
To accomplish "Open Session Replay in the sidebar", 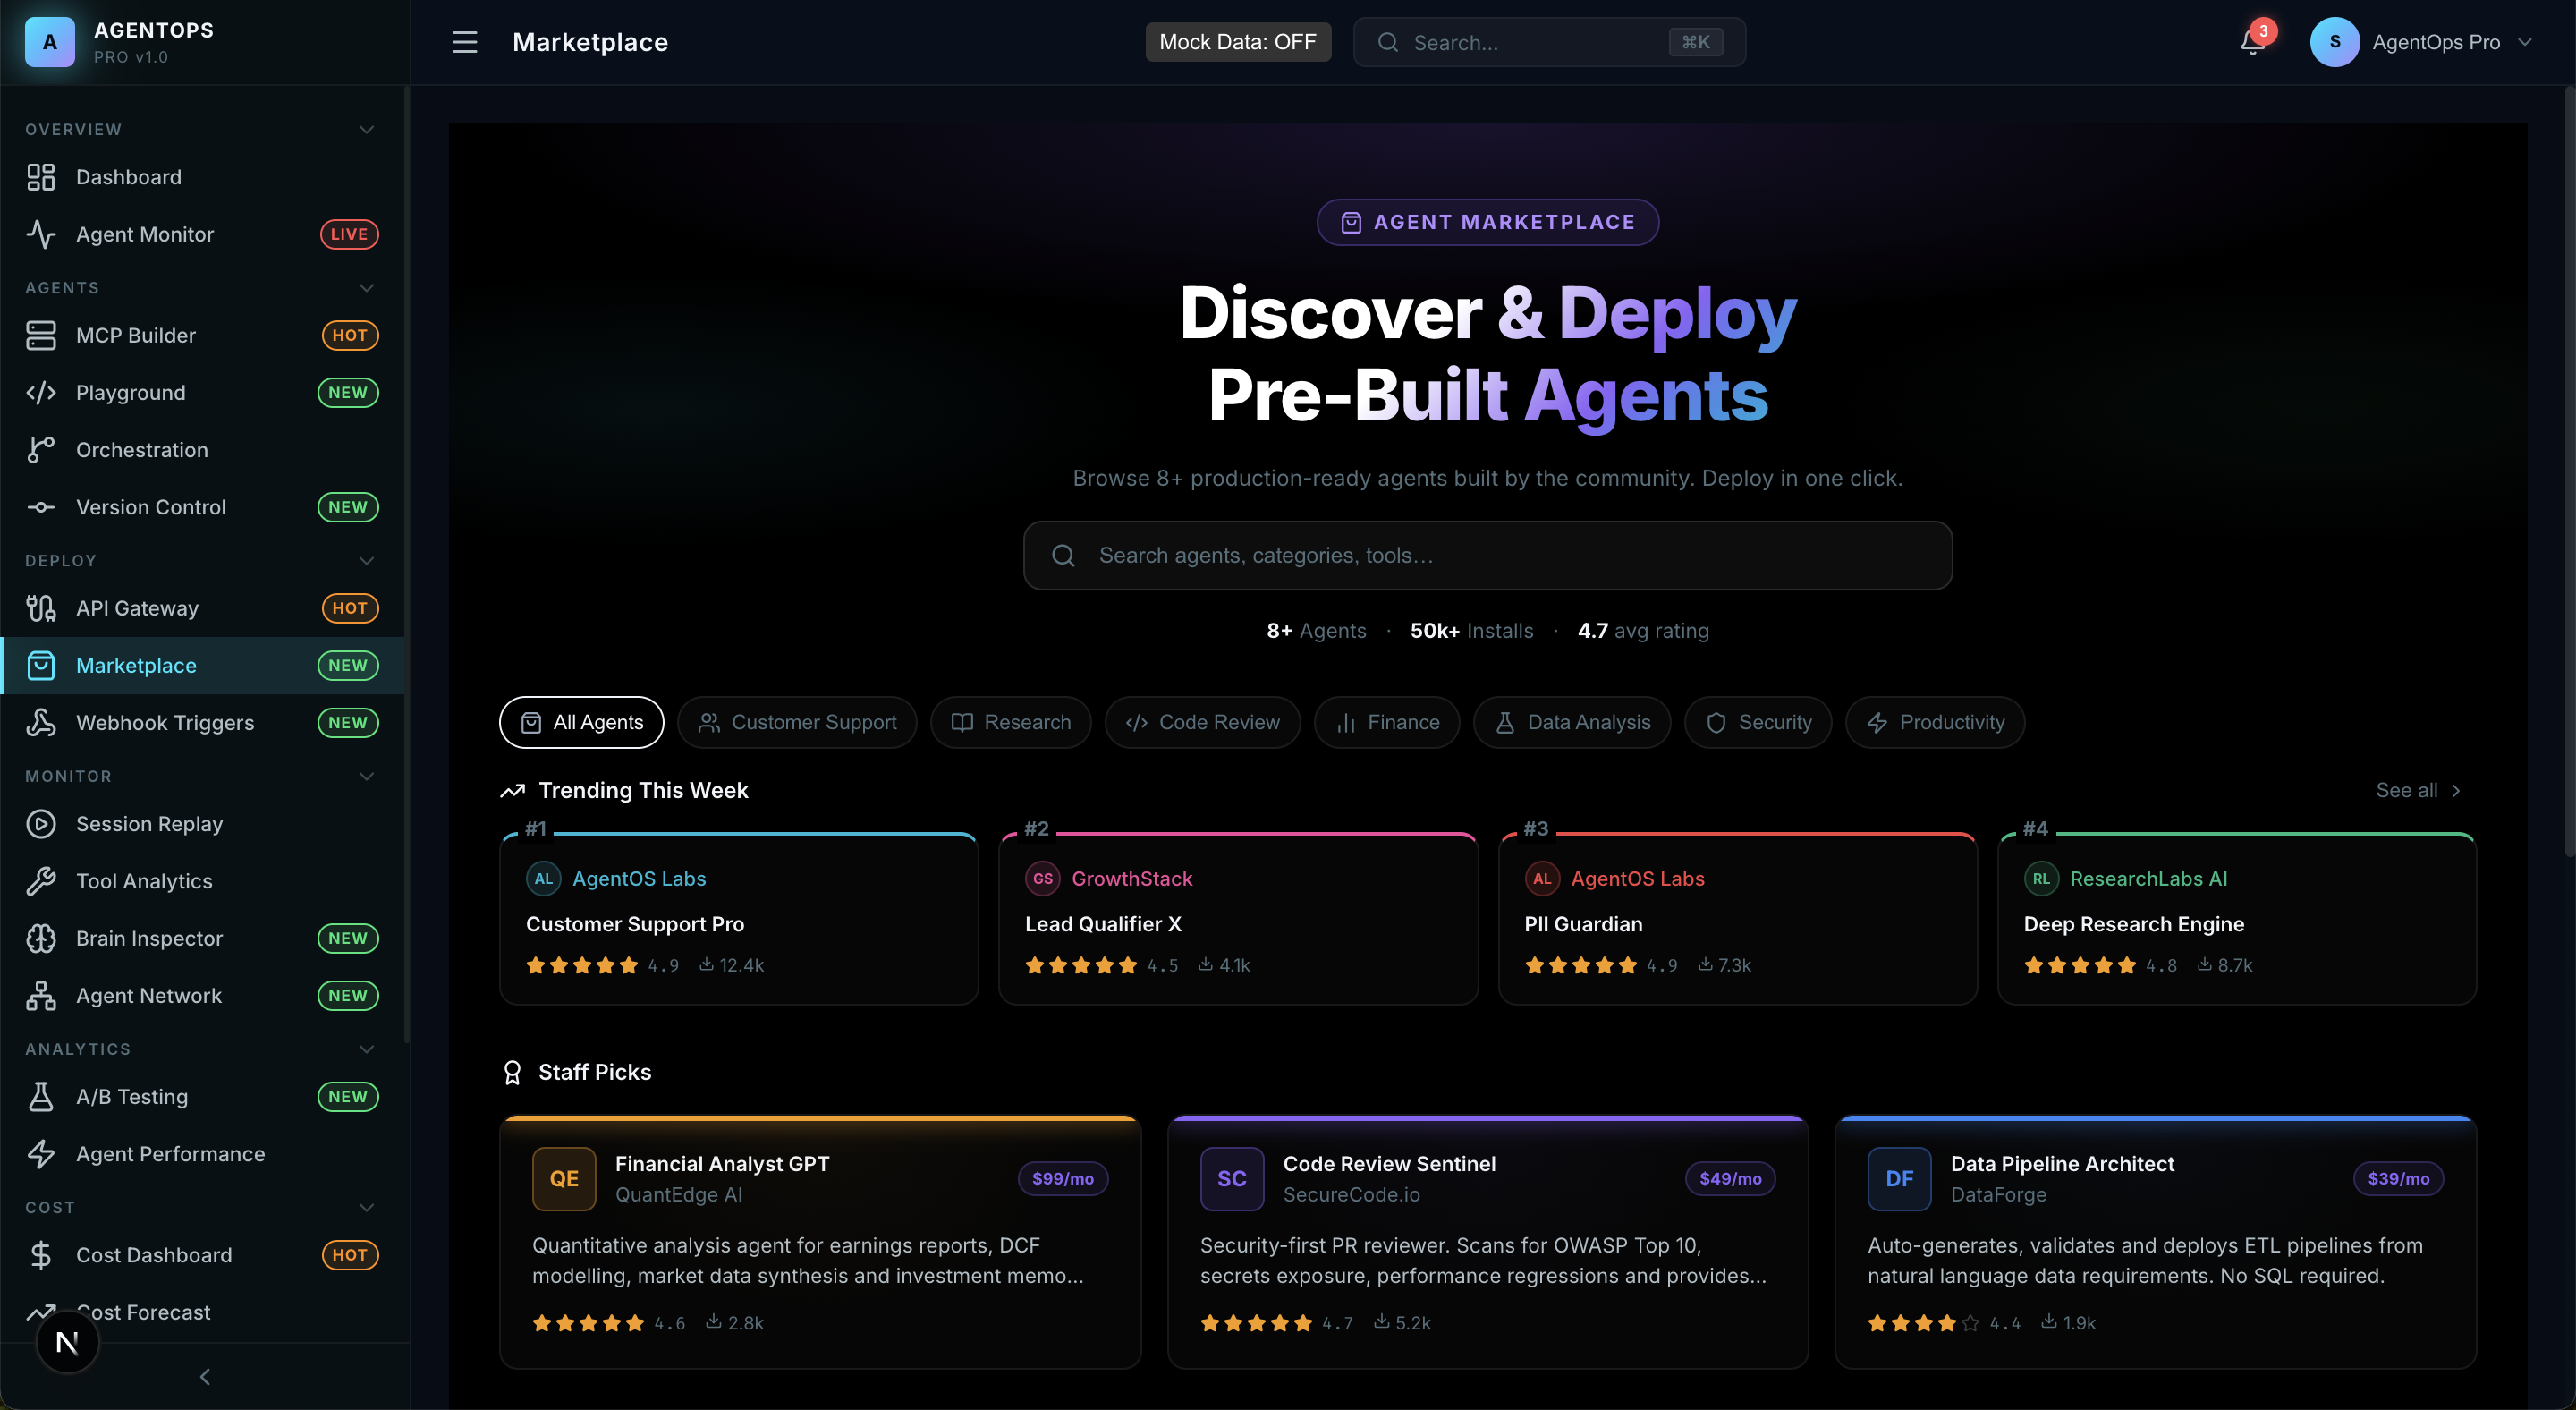I will [x=149, y=824].
